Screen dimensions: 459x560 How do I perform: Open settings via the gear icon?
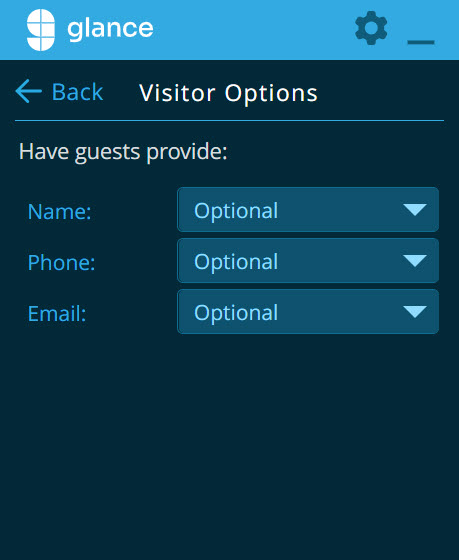point(371,28)
